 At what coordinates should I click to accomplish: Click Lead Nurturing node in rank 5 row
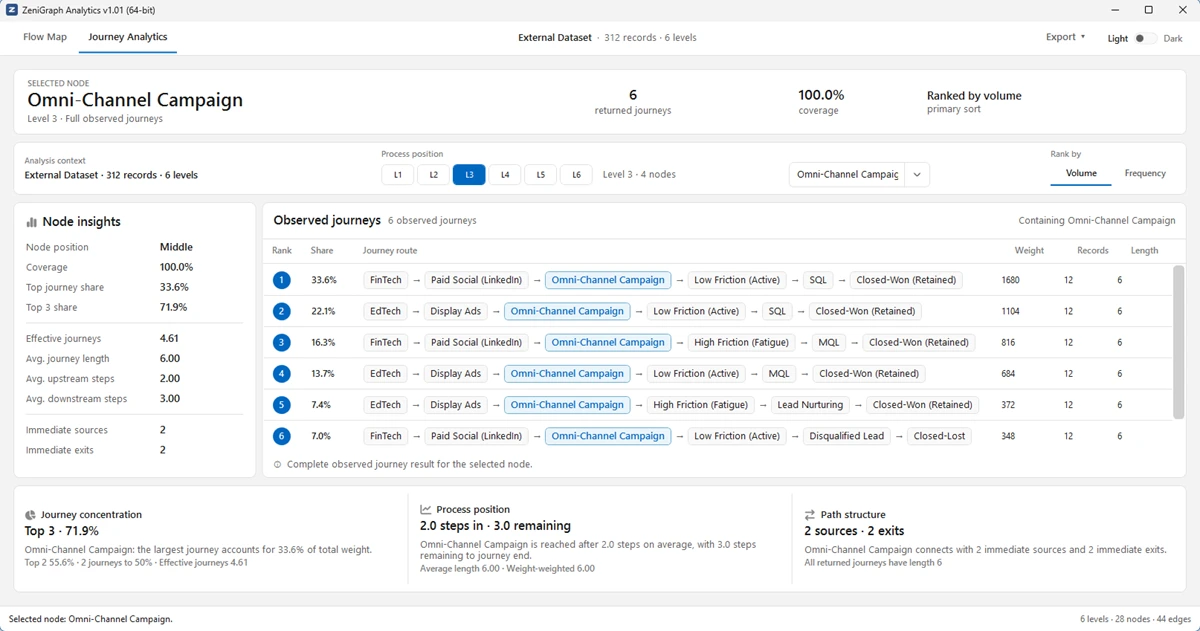(x=811, y=405)
